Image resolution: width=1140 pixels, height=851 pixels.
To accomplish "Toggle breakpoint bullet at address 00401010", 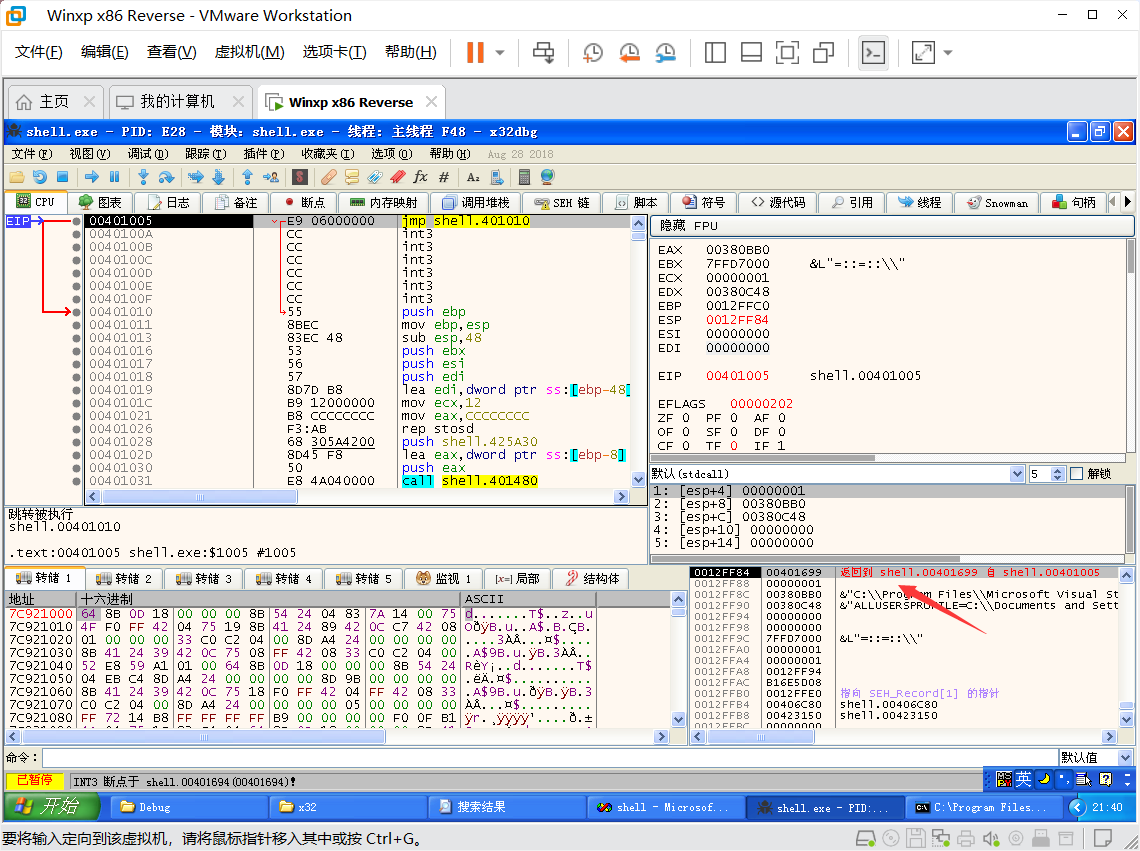I will point(76,312).
